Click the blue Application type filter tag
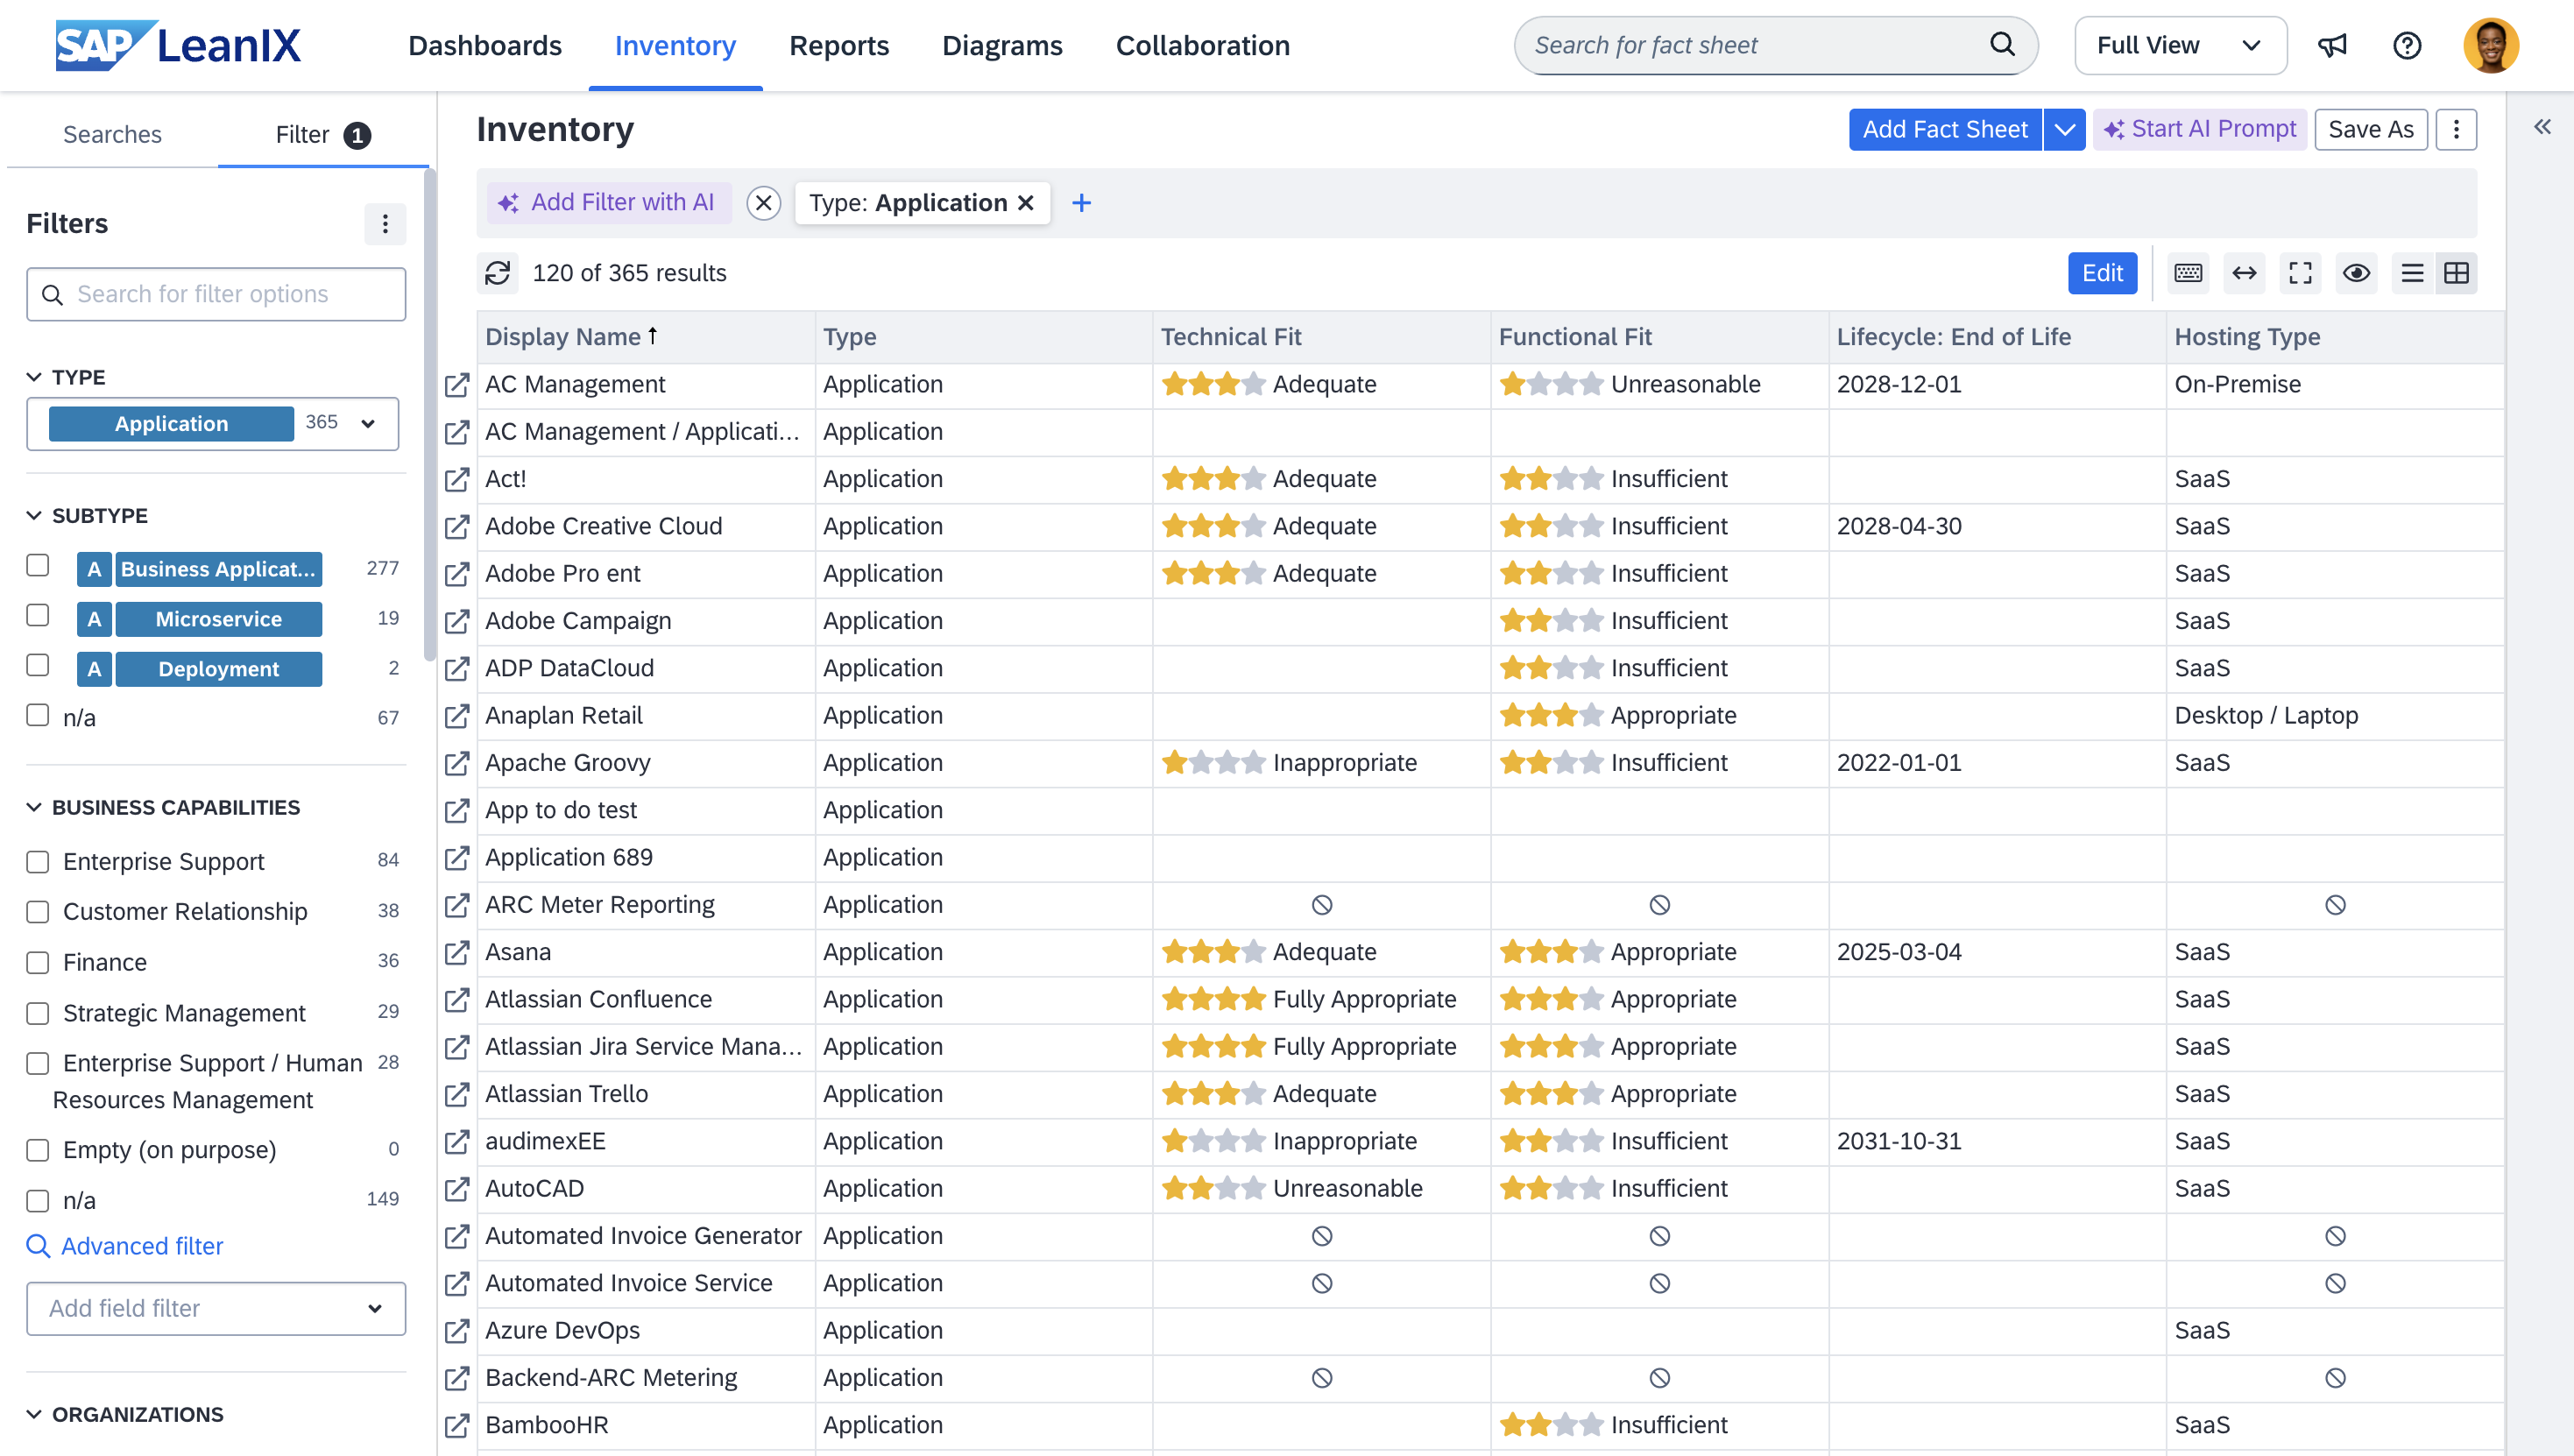2574x1456 pixels. coord(171,424)
